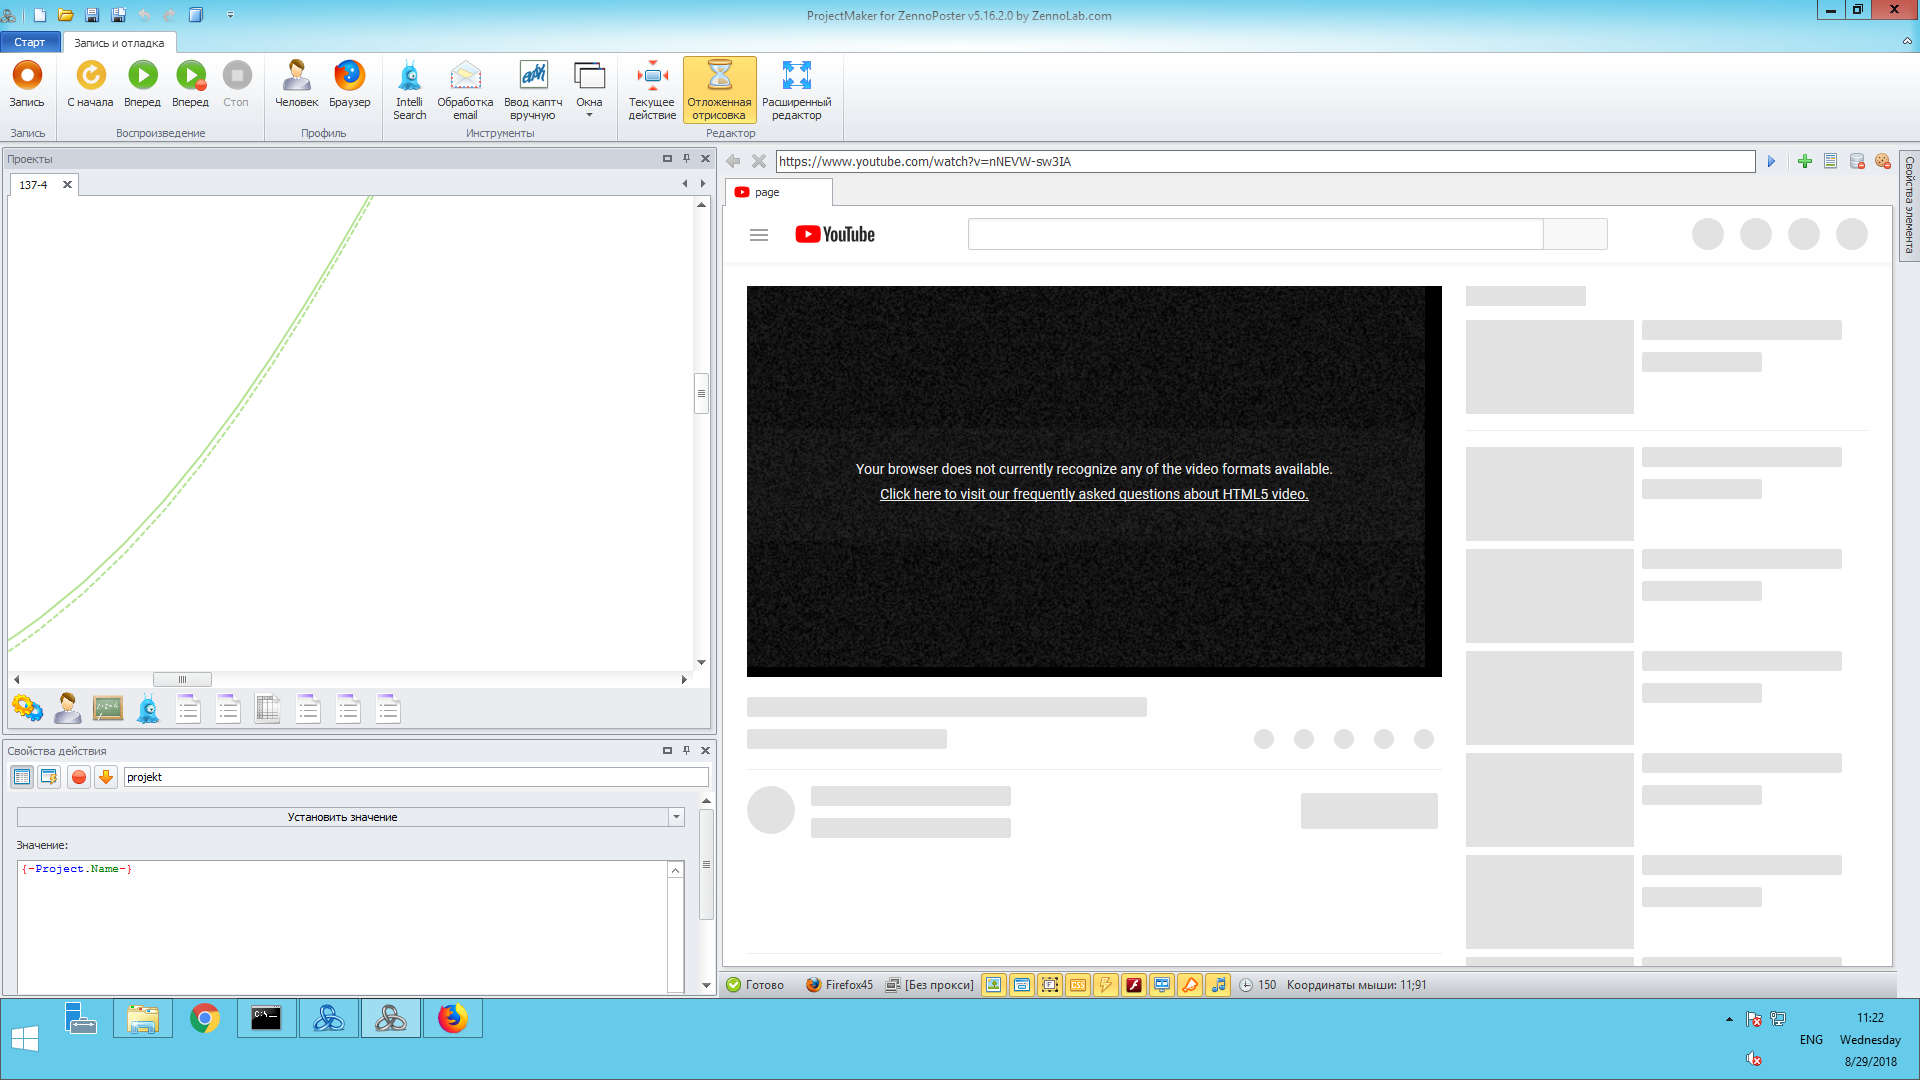Viewport: 1920px width, 1080px height.
Task: Open project with folder icon in title bar
Action: [x=65, y=15]
